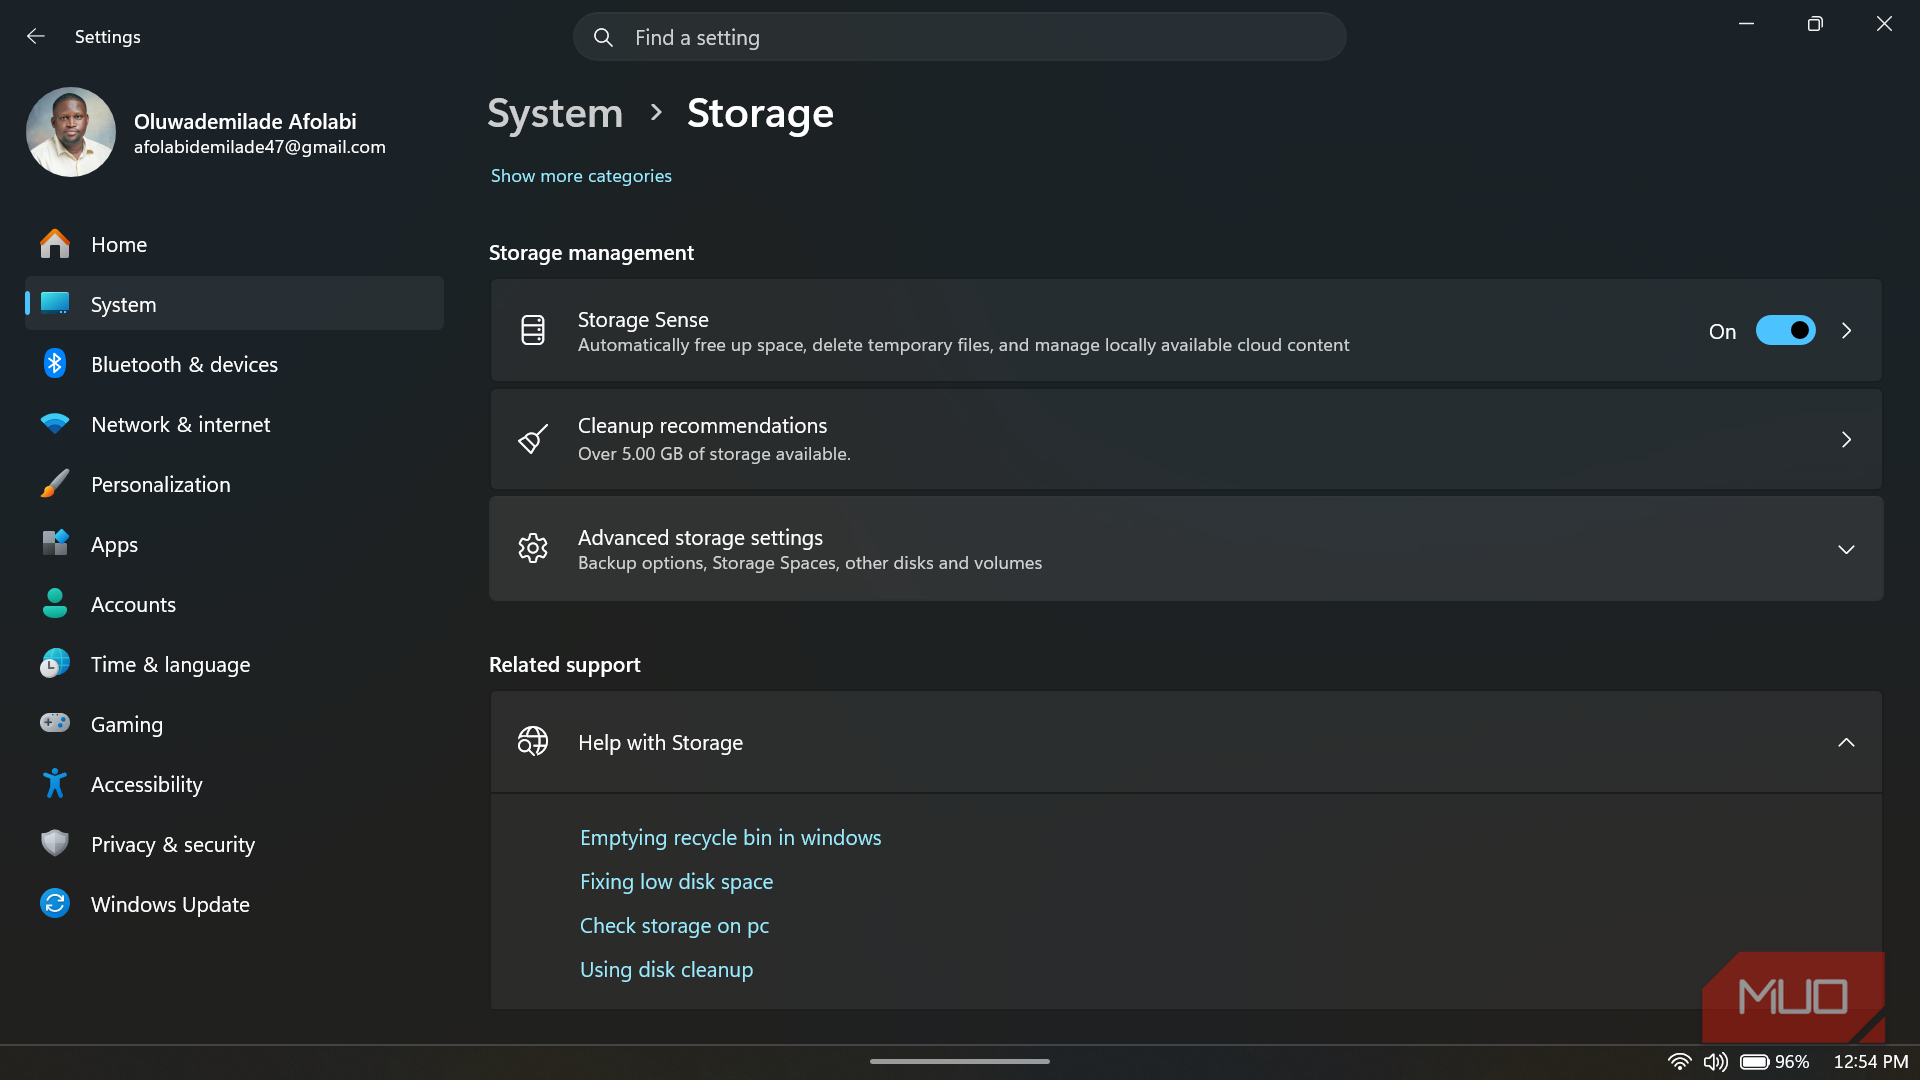Click the Cleanup recommendations broom icon
The height and width of the screenshot is (1080, 1920).
pos(533,439)
